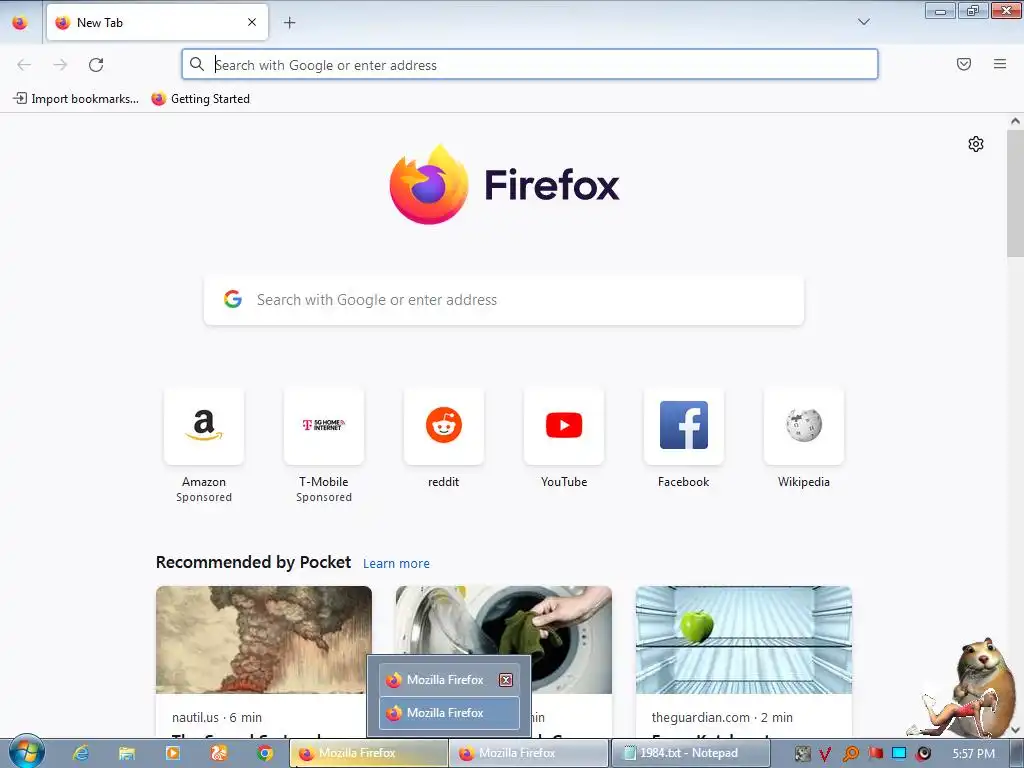
Task: Open Windows Explorer folder on taskbar
Action: 127,753
